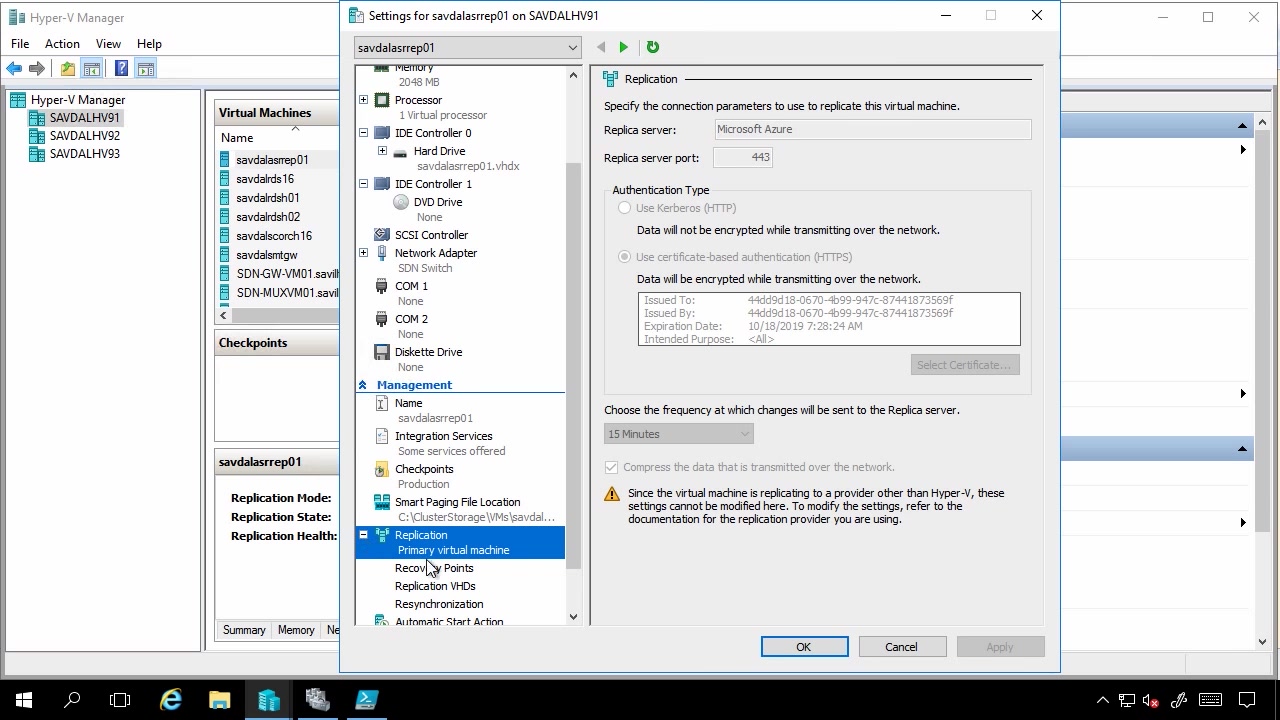Viewport: 1280px width, 720px height.
Task: Switch to the Summary tab
Action: (x=244, y=630)
